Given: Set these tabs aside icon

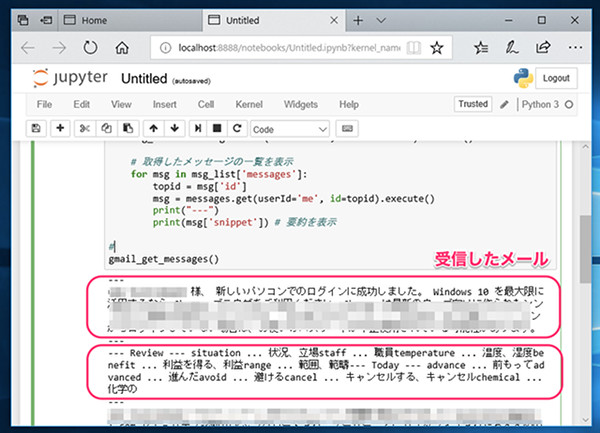Looking at the screenshot, I should click(46, 20).
